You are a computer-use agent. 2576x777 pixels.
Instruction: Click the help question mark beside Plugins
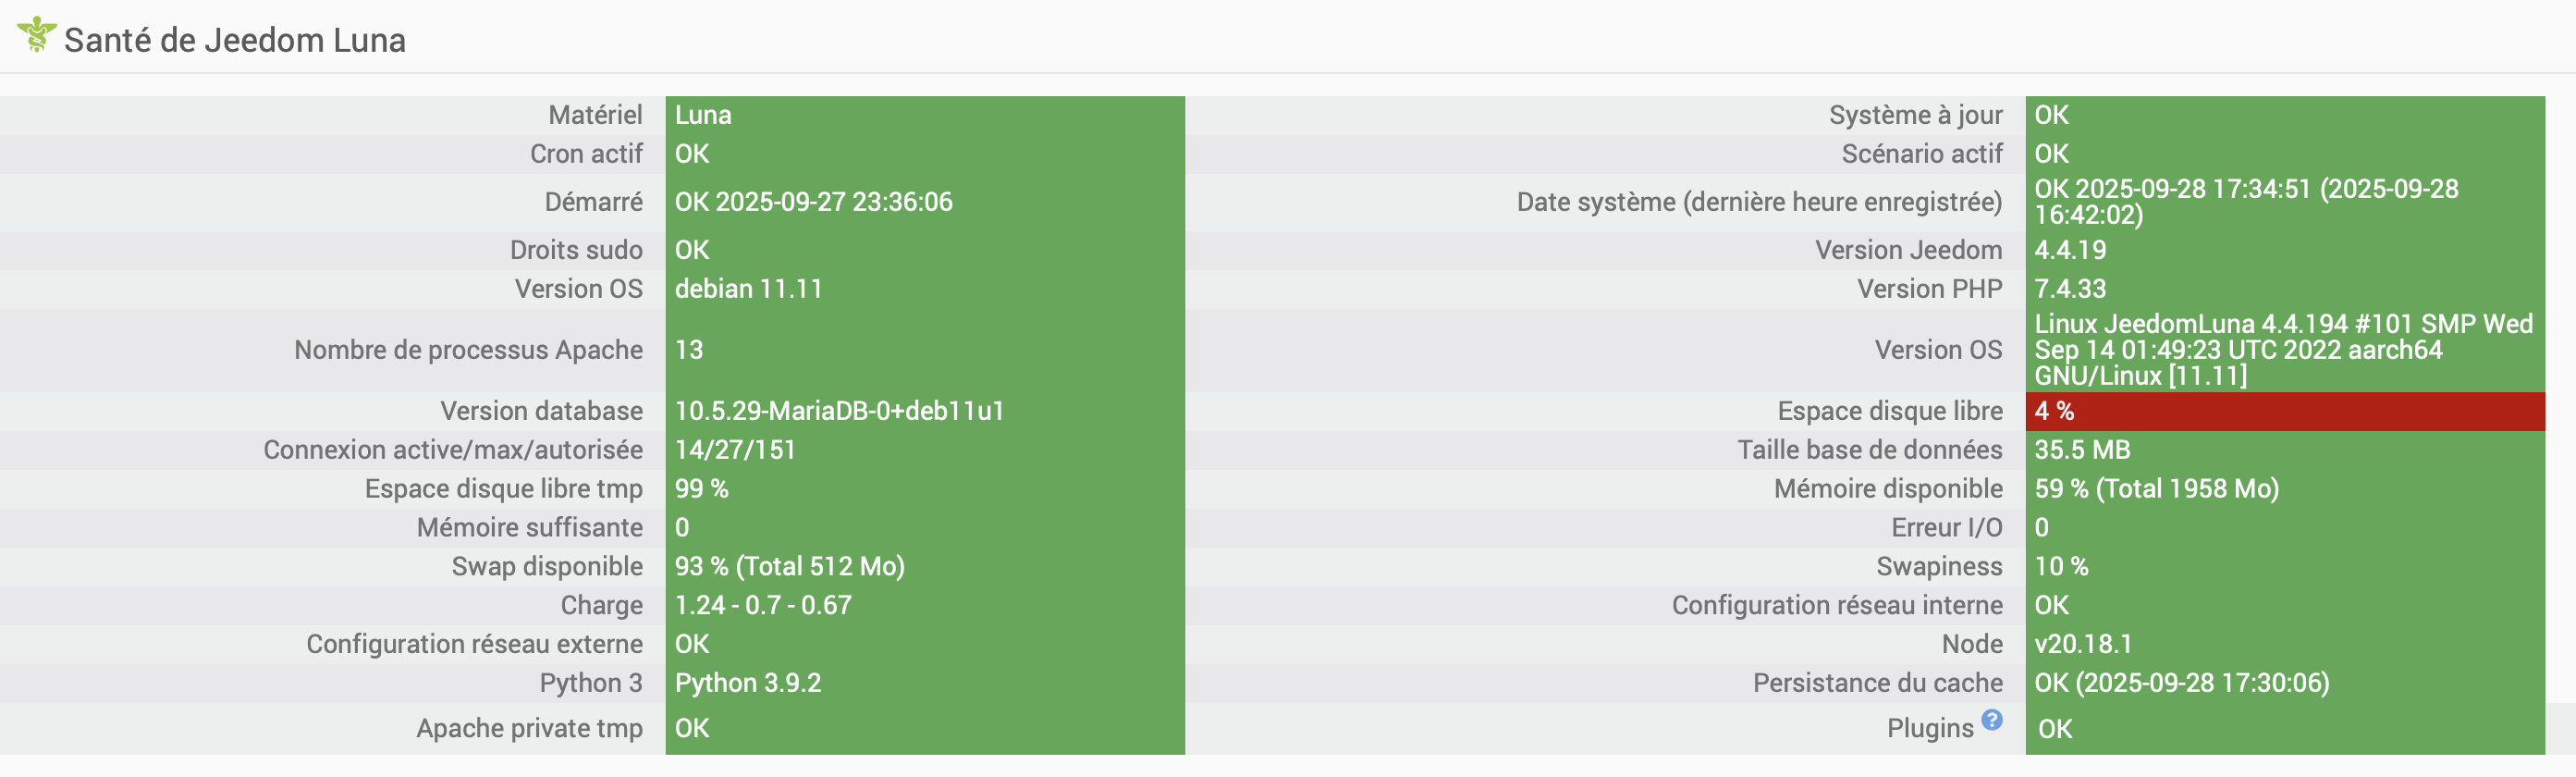(1992, 720)
